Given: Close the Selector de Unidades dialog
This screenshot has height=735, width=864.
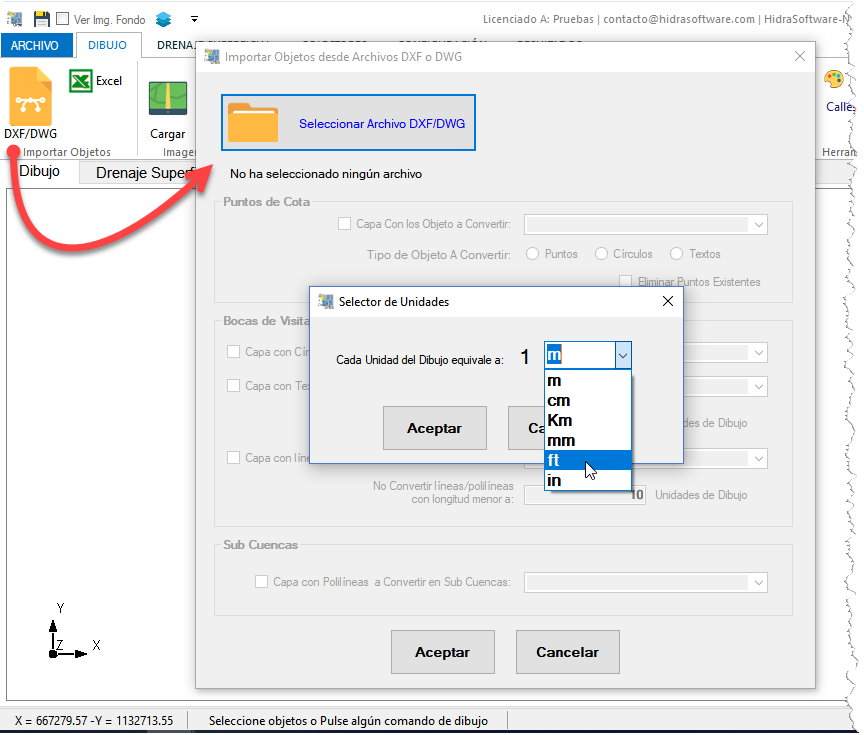Looking at the screenshot, I should 667,301.
